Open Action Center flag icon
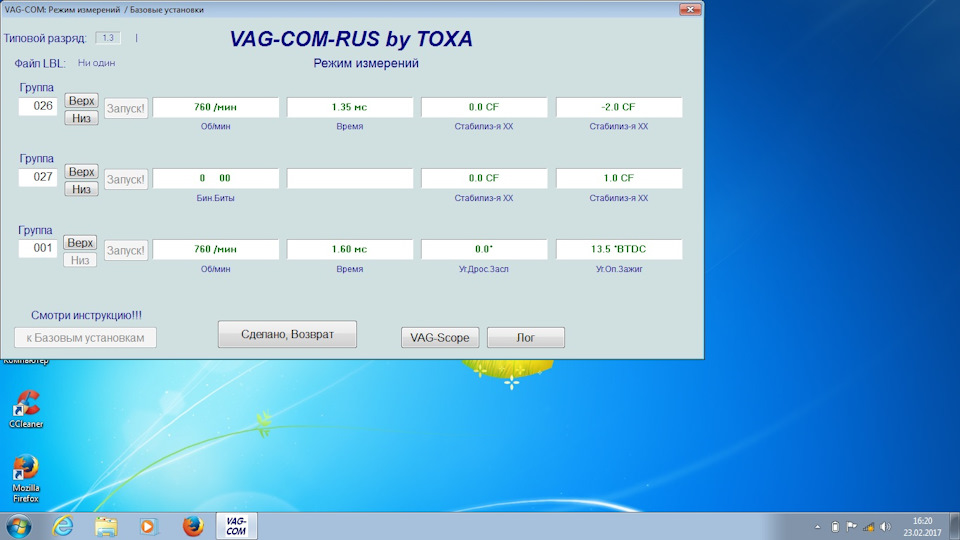 [x=852, y=527]
